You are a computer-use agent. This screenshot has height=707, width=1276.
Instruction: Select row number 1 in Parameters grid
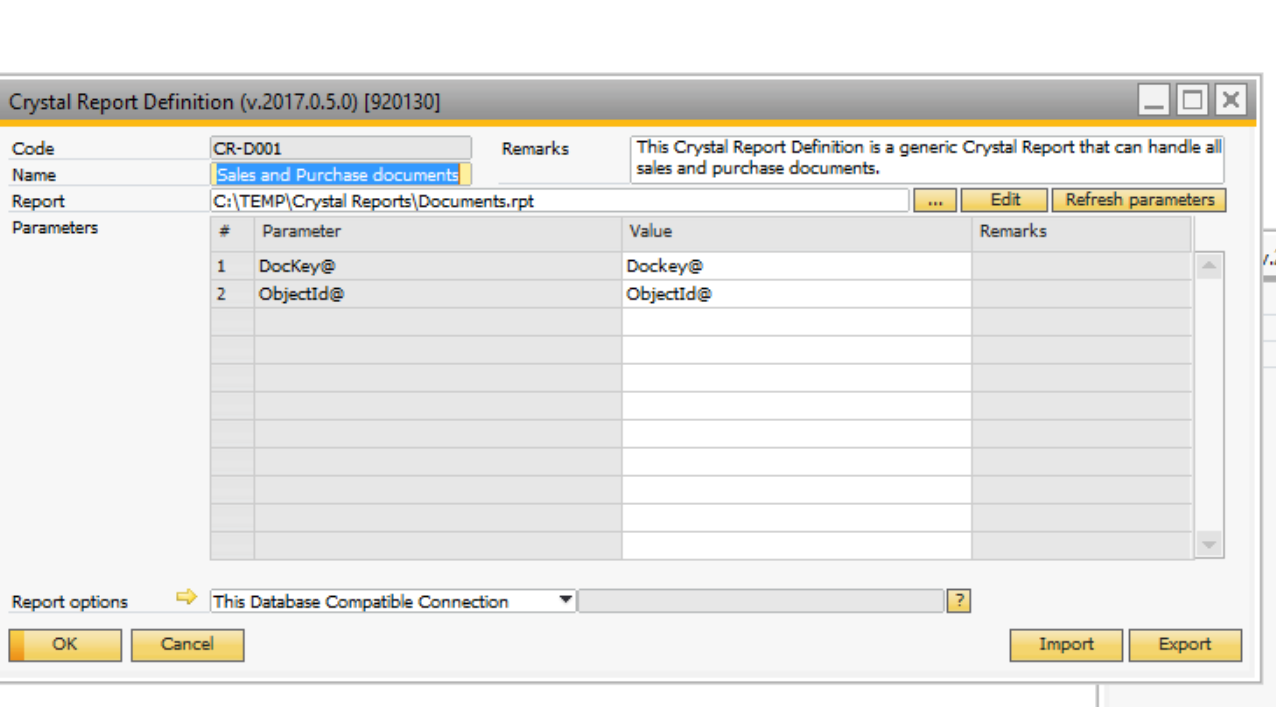point(232,266)
